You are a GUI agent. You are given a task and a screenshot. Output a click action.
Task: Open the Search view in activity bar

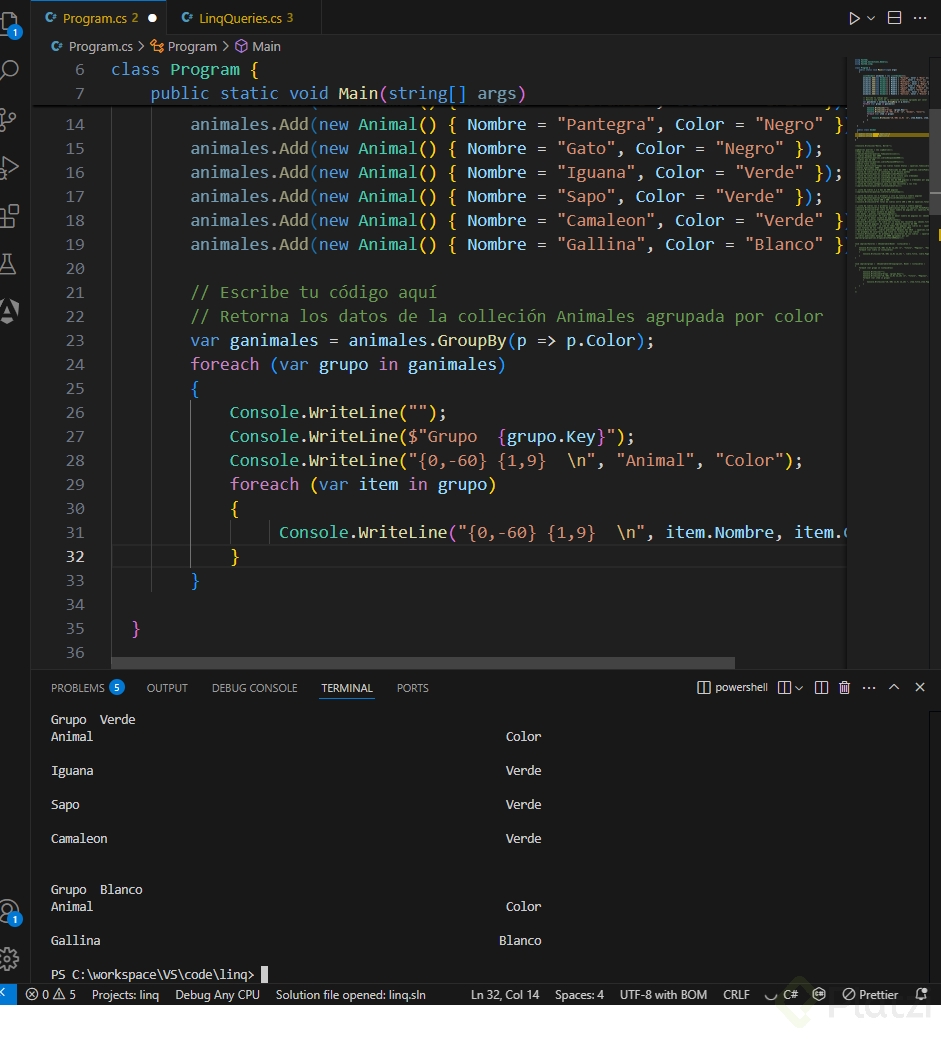(x=10, y=70)
